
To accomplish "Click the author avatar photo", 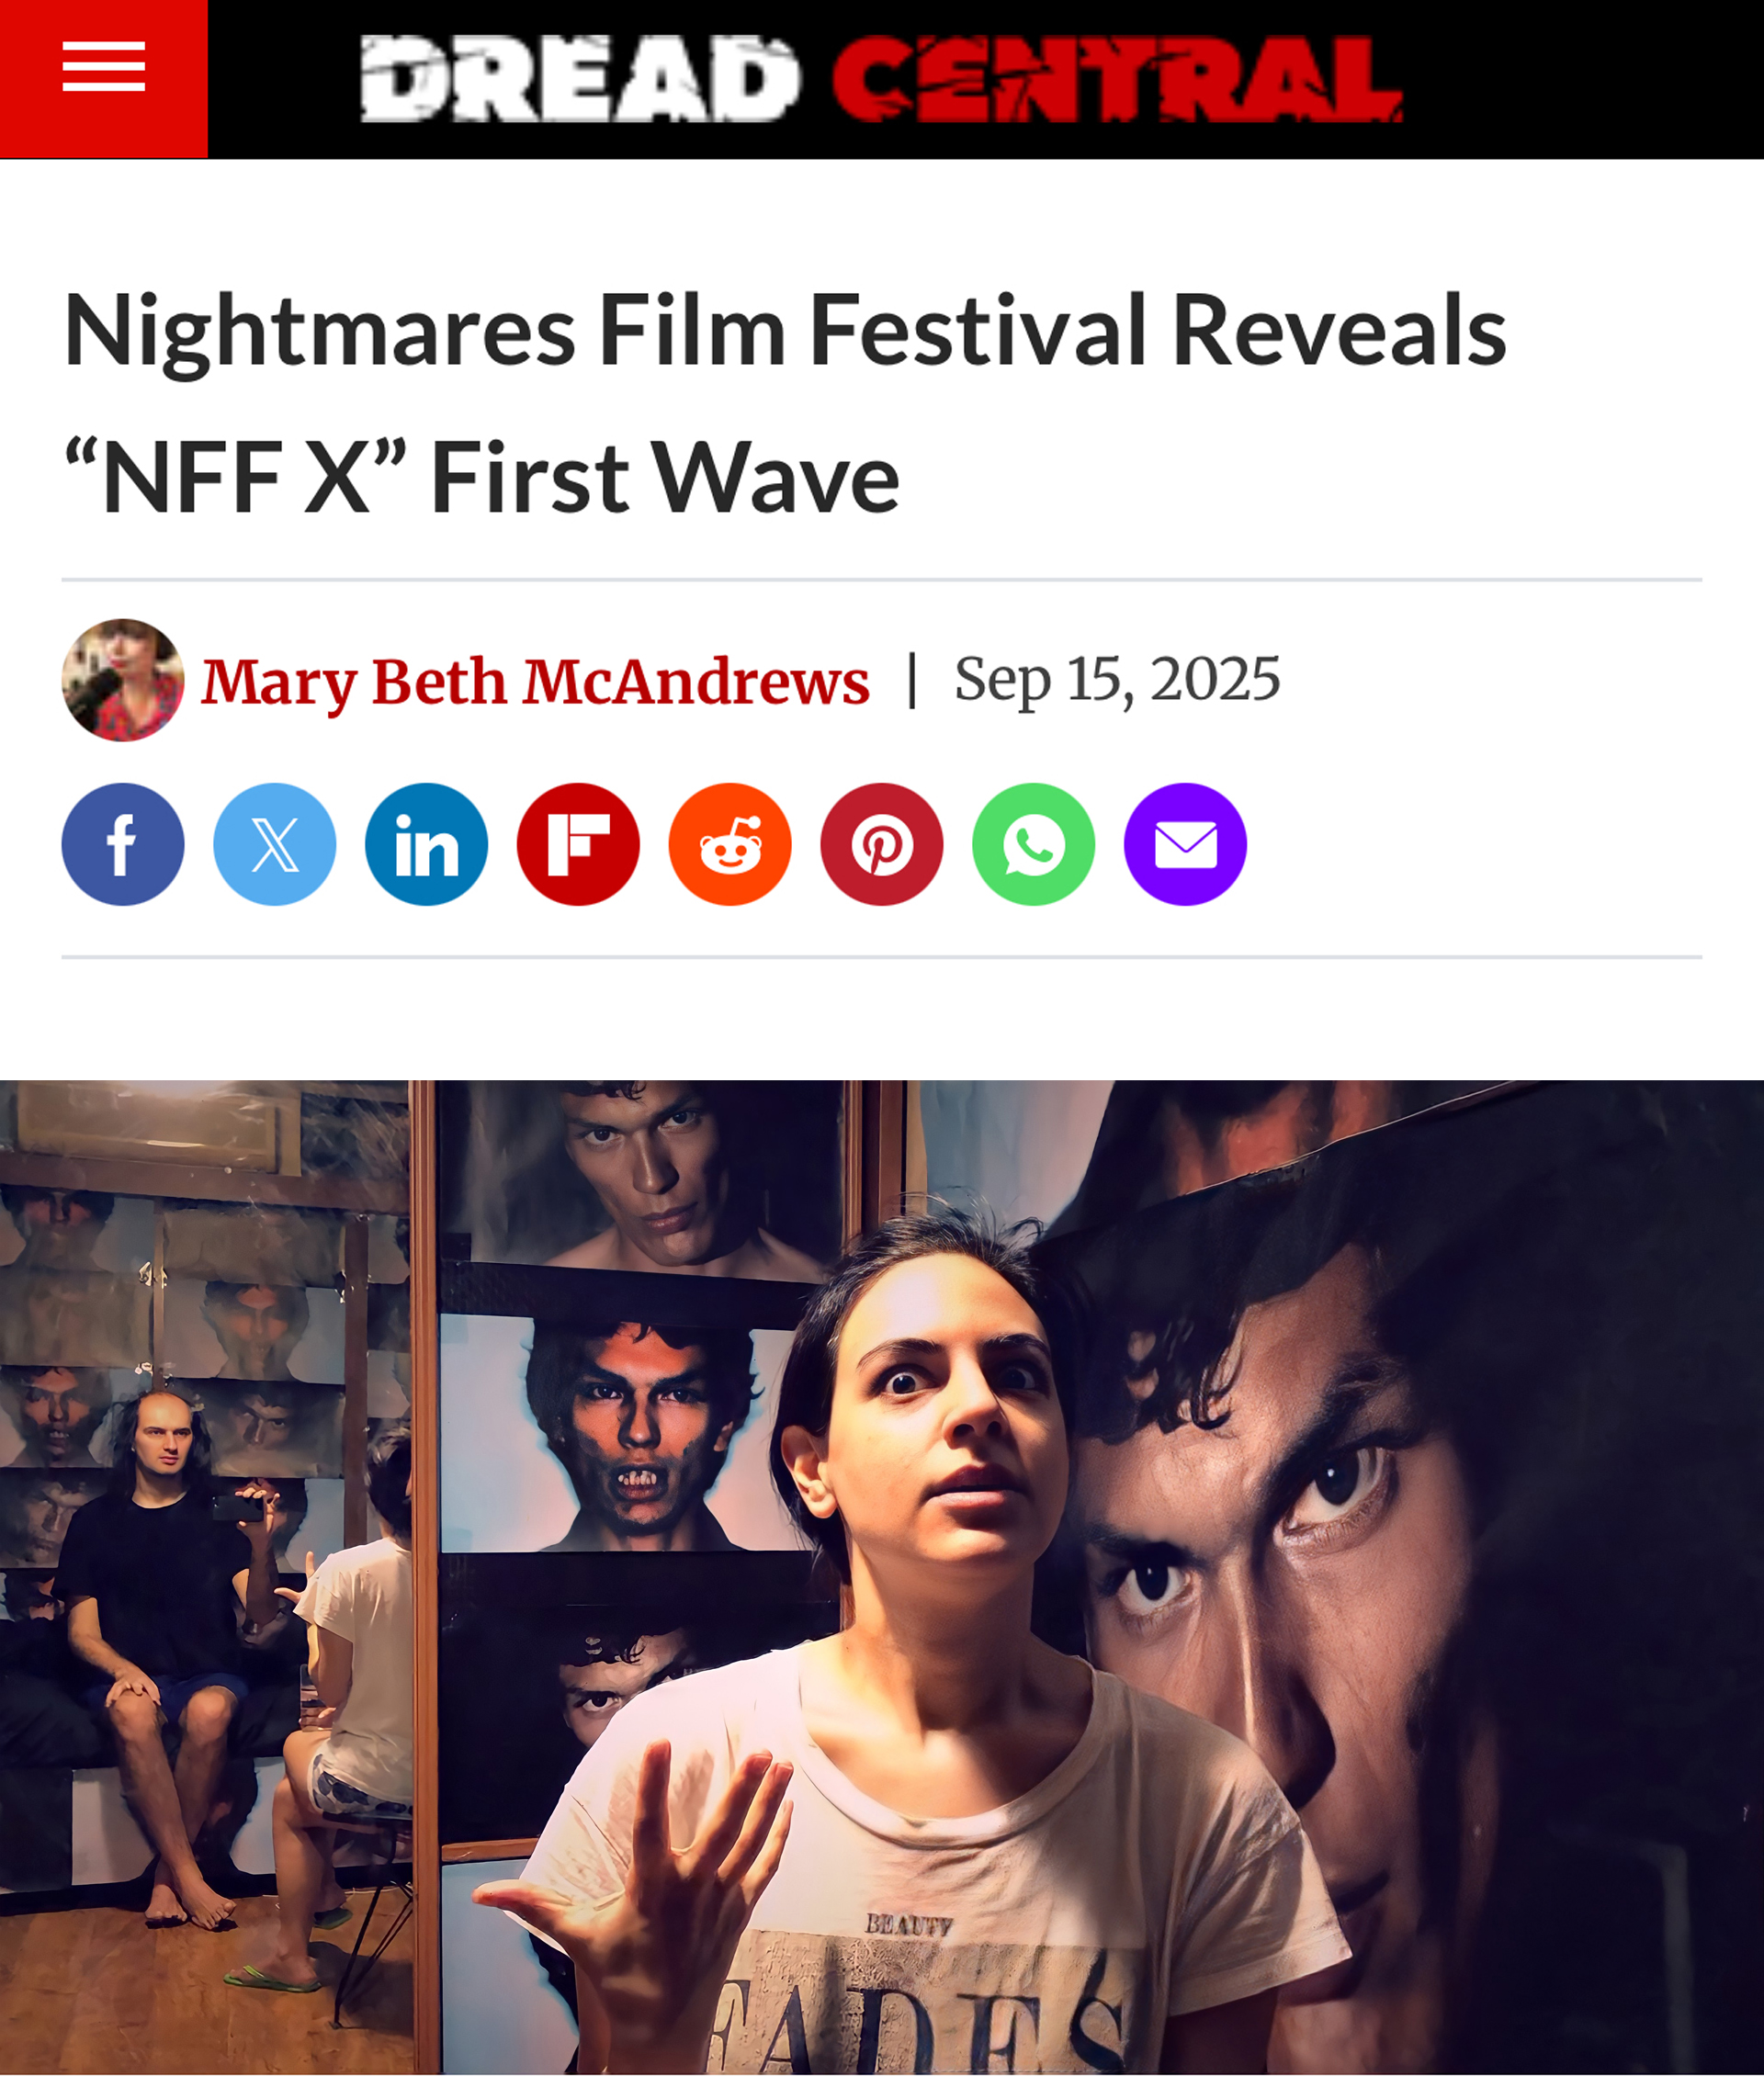I will (123, 680).
